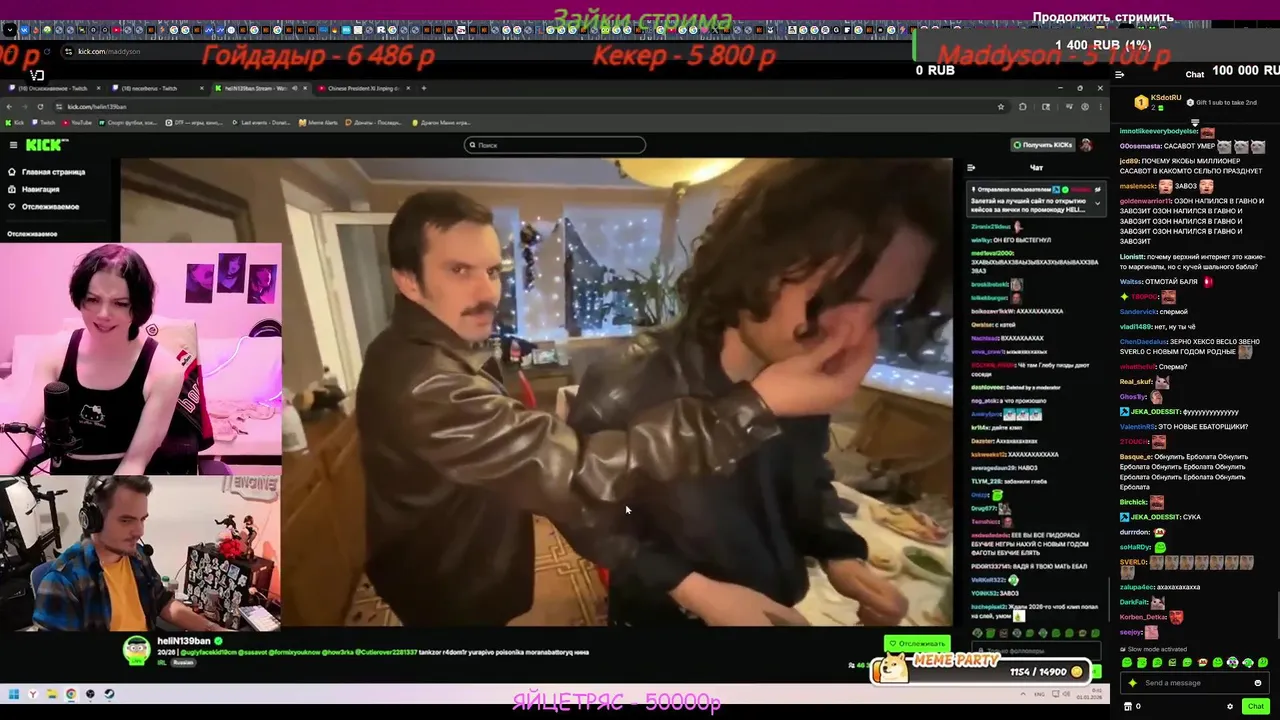Open KSdotRU leaderboard entry
This screenshot has width=1280, height=720.
[1158, 101]
